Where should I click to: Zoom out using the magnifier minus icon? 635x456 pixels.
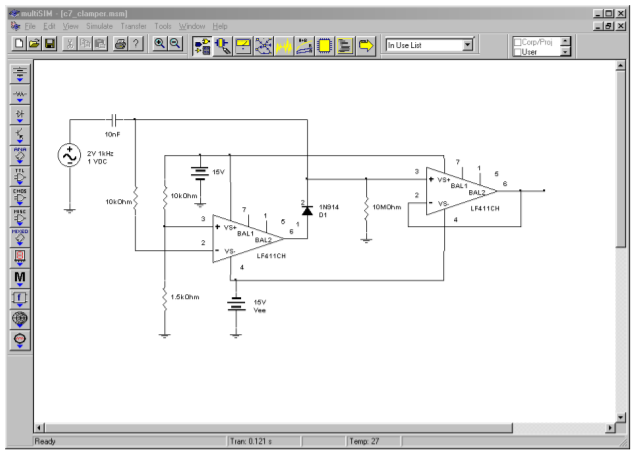(176, 45)
